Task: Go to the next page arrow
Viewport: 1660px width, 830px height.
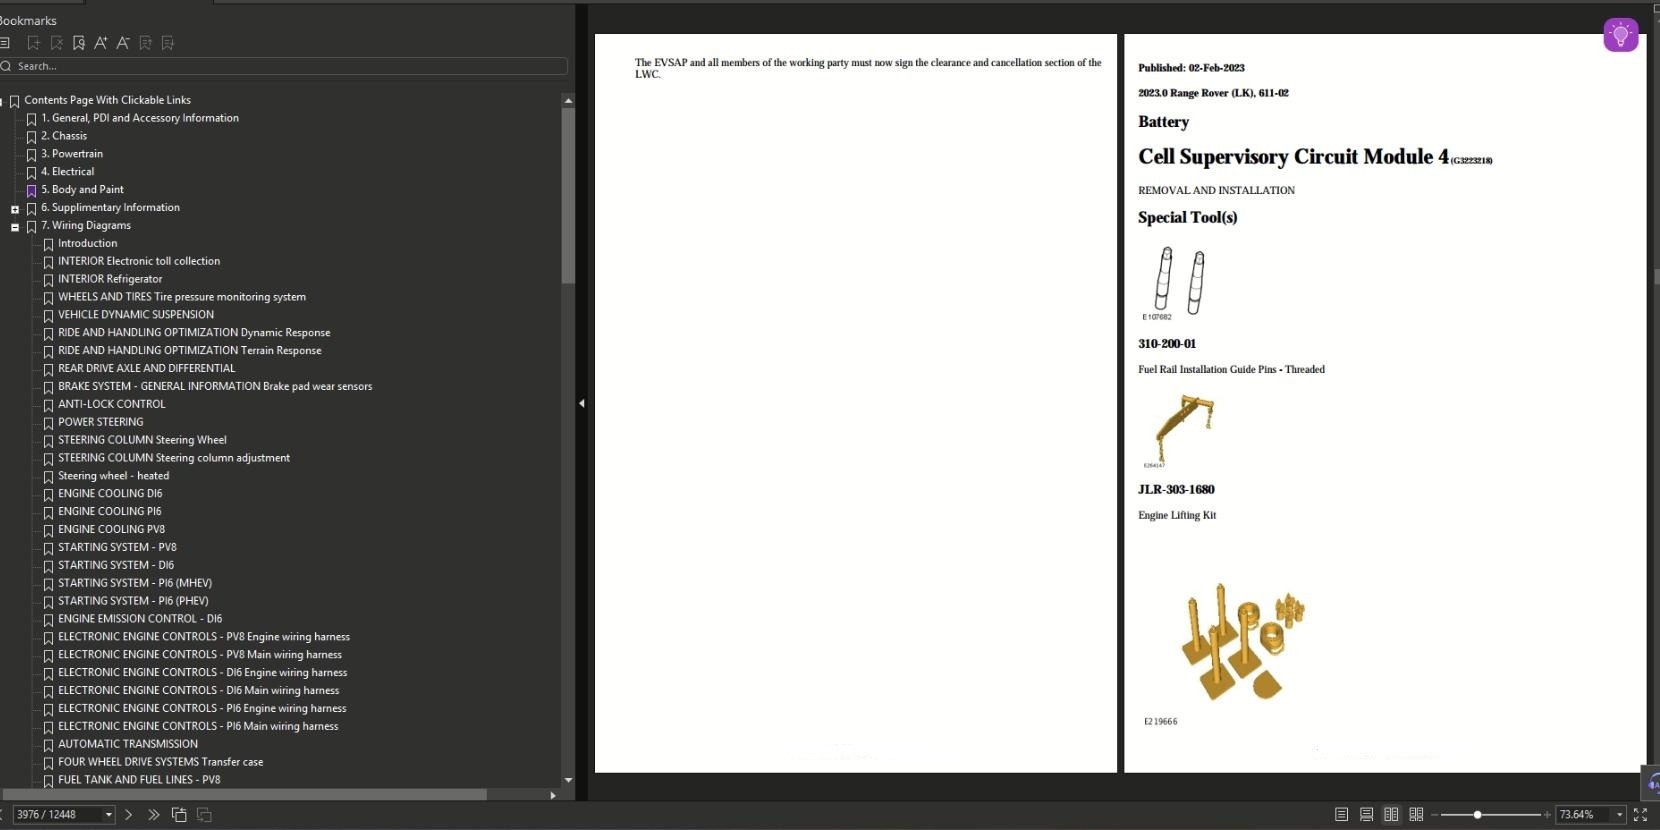Action: click(129, 815)
